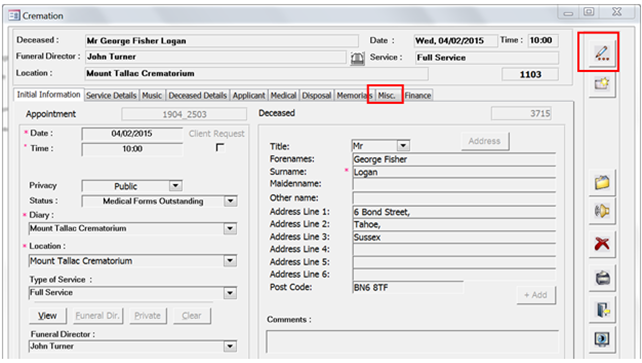The image size is (642, 363).
Task: Open the Applicant tab
Action: pos(249,95)
